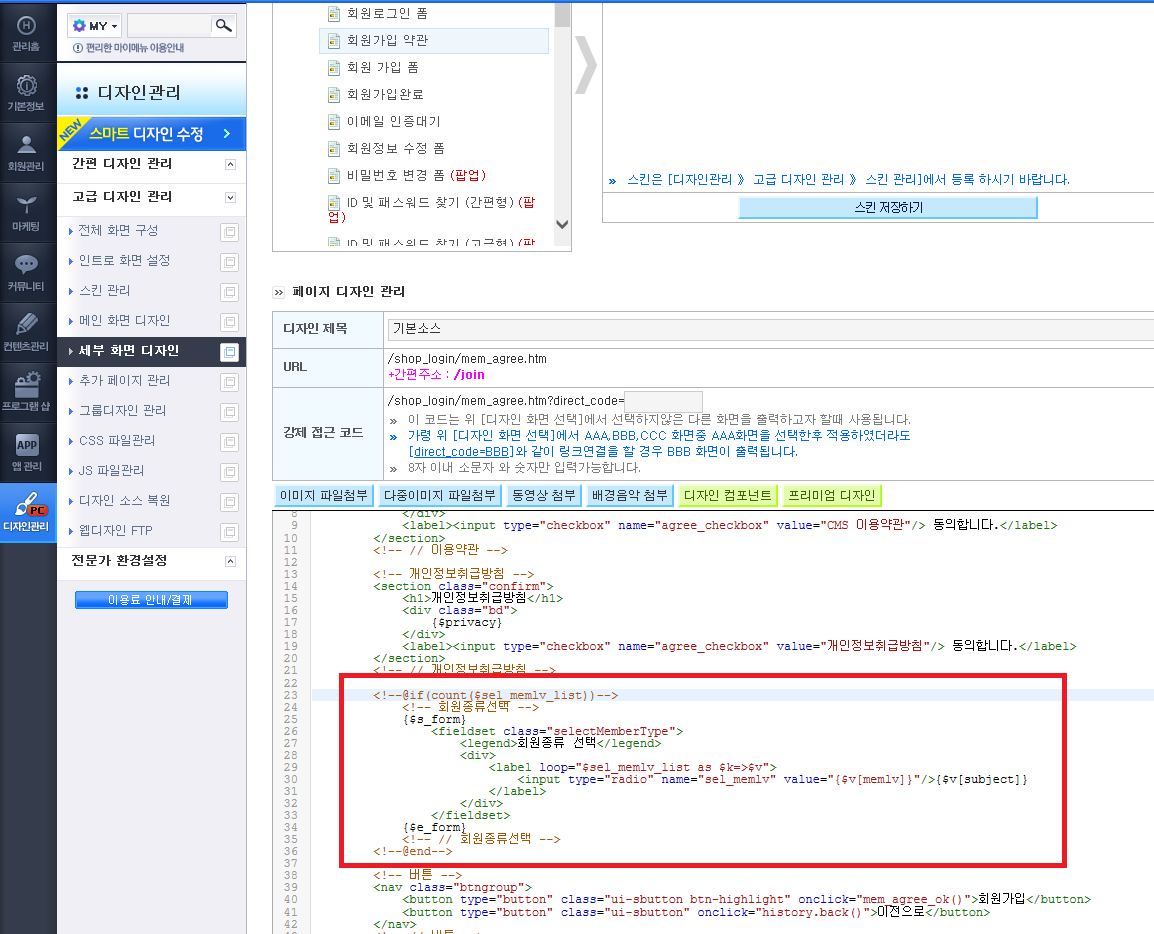The width and height of the screenshot is (1154, 934).
Task: Open the 관리홈 sidebar icon
Action: tap(26, 33)
